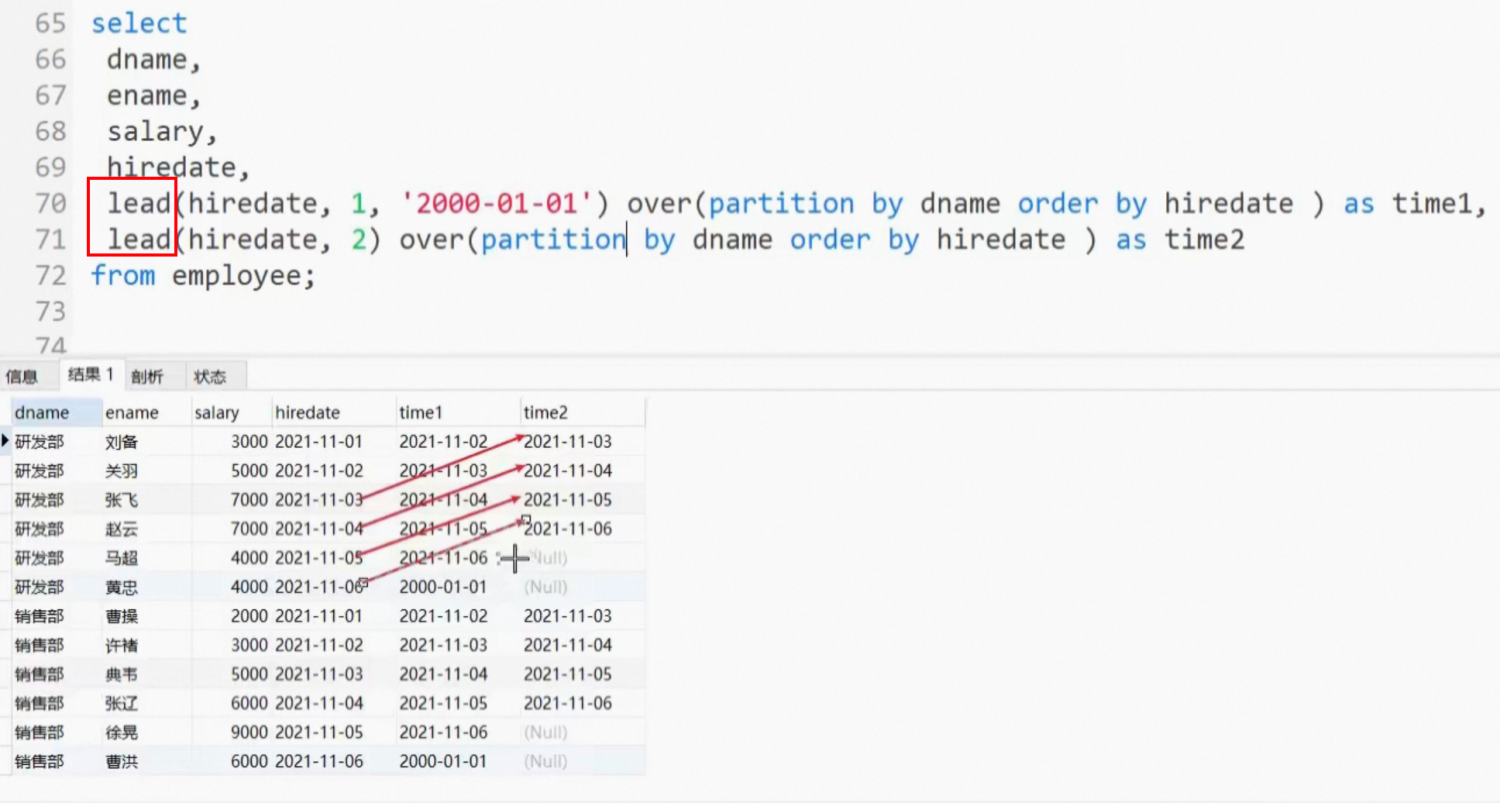Image resolution: width=1500 pixels, height=803 pixels.
Task: Click dname 研发部 in 赵云's row
Action: click(39, 528)
